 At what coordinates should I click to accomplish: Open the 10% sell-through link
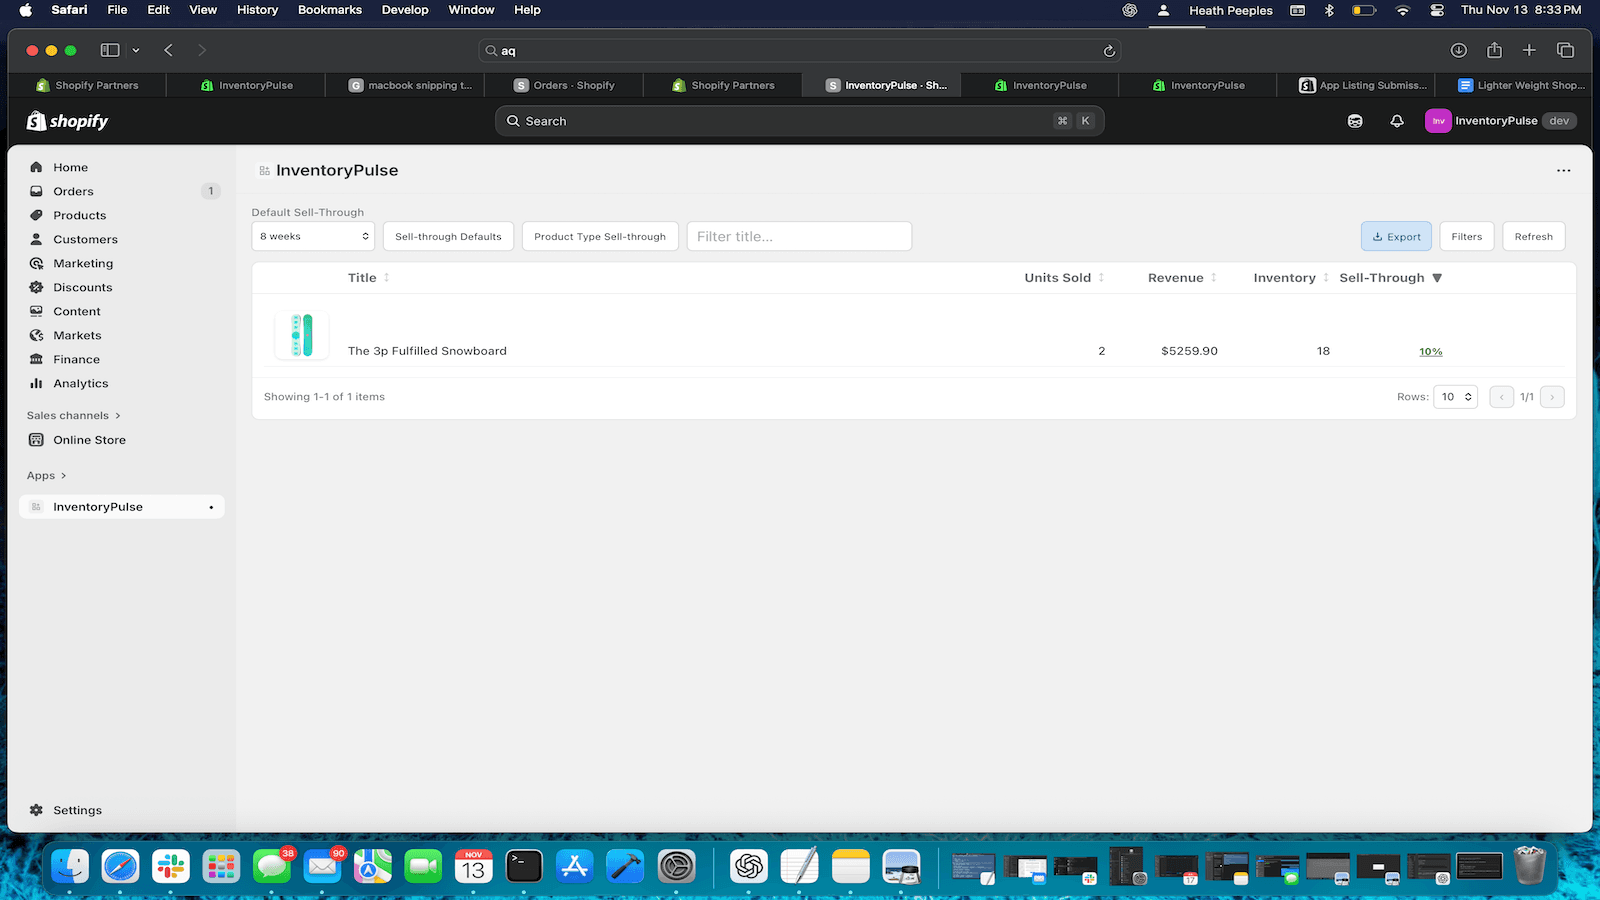click(1430, 352)
